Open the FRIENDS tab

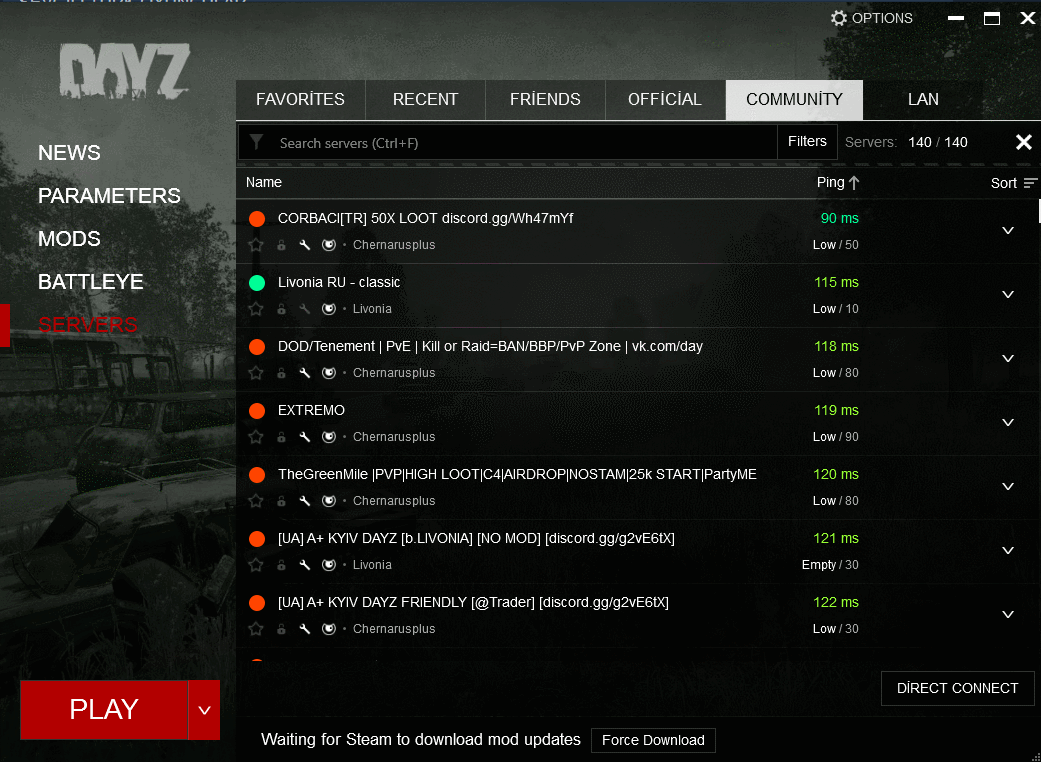tap(545, 100)
